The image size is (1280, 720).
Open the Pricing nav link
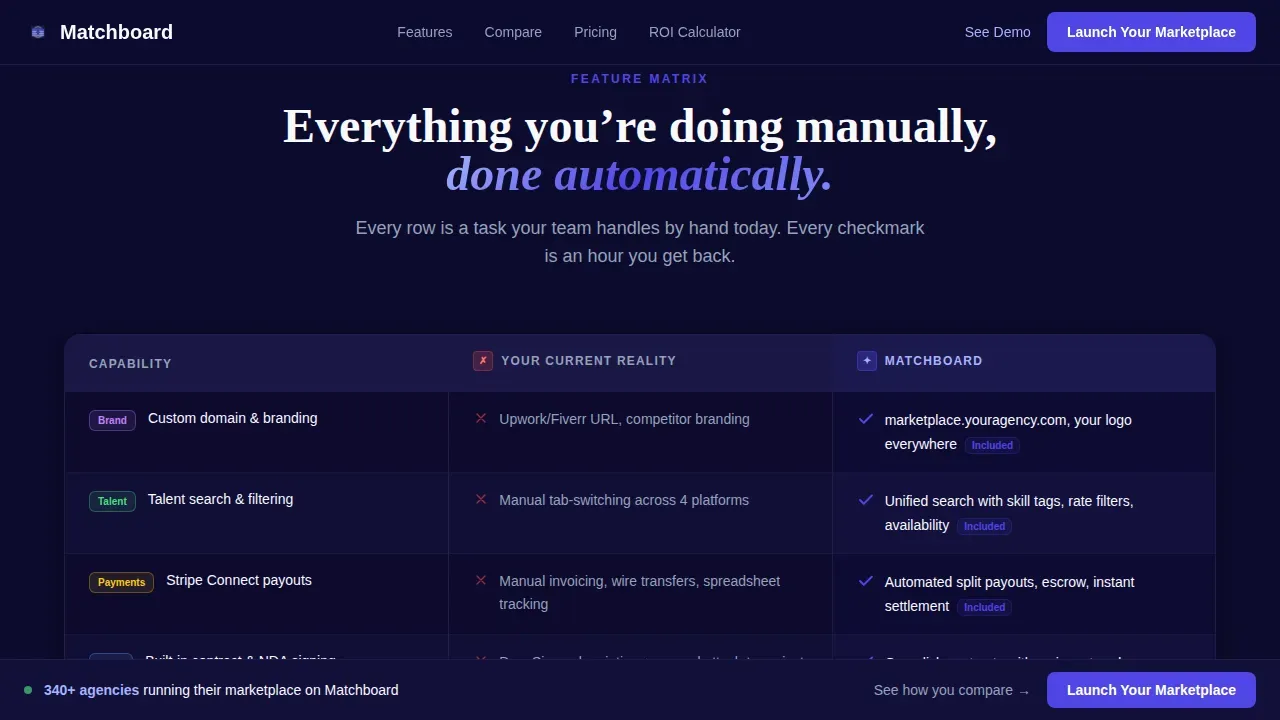[x=595, y=32]
